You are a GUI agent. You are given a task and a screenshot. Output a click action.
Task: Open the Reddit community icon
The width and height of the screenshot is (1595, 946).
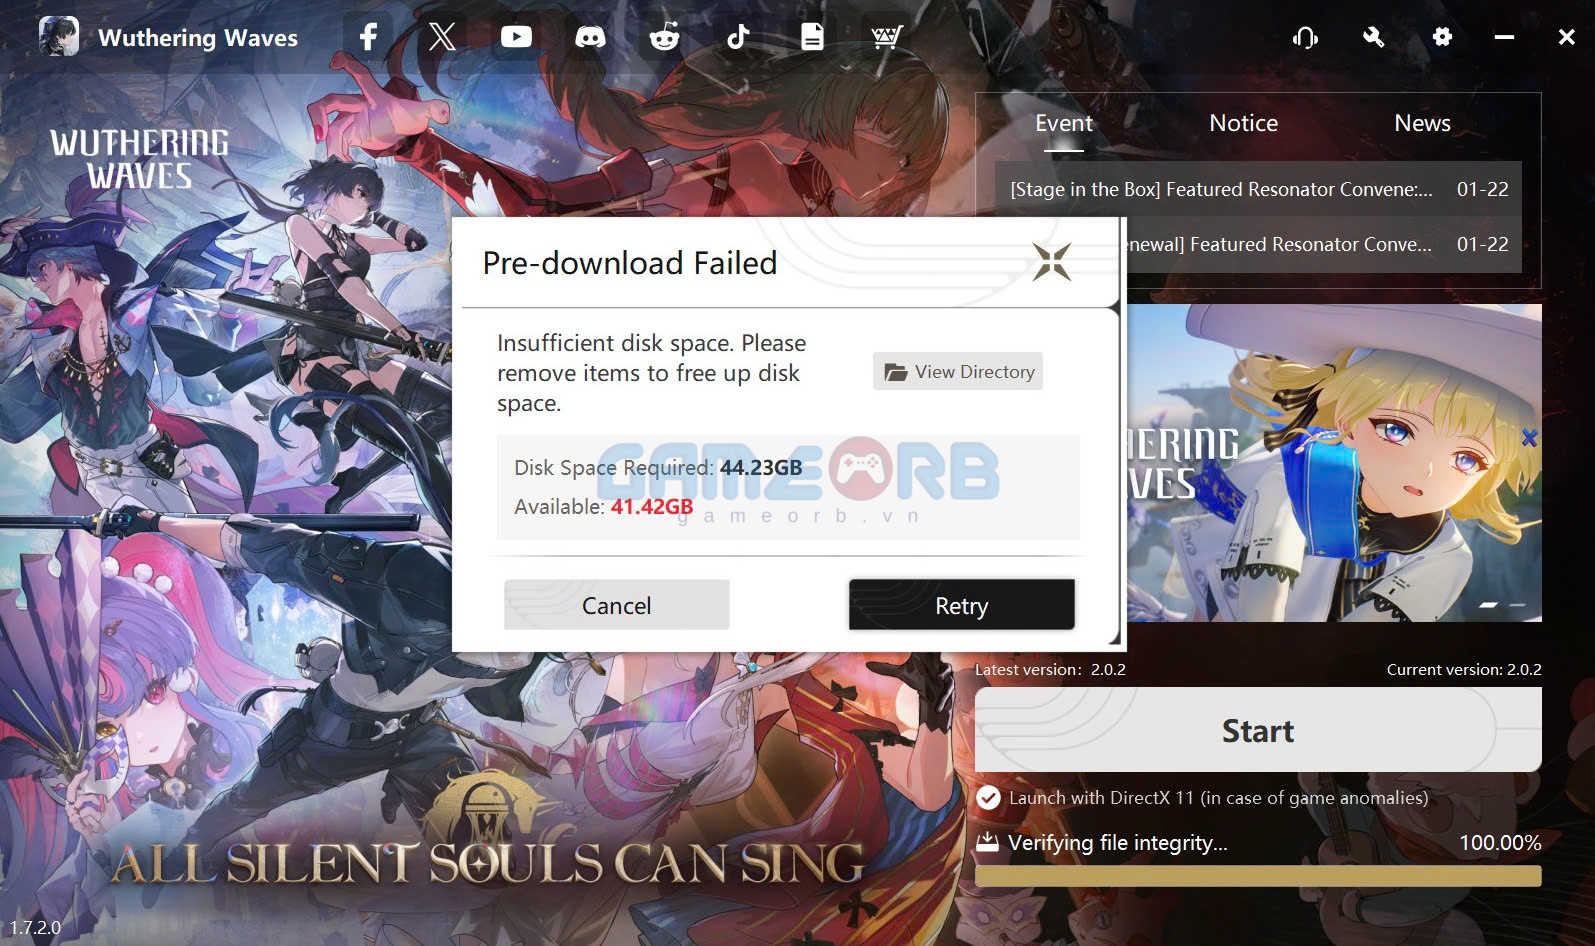coord(664,37)
